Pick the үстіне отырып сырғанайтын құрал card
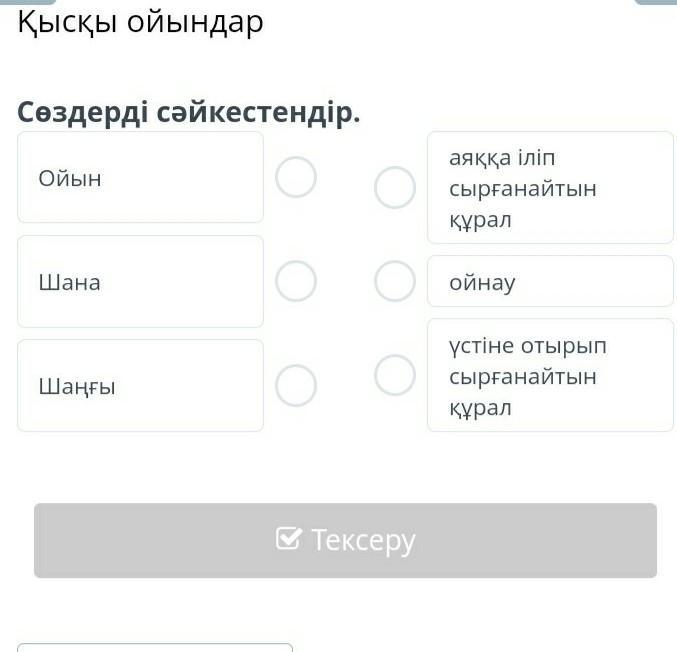Screen dimensions: 677x652 click(550, 375)
